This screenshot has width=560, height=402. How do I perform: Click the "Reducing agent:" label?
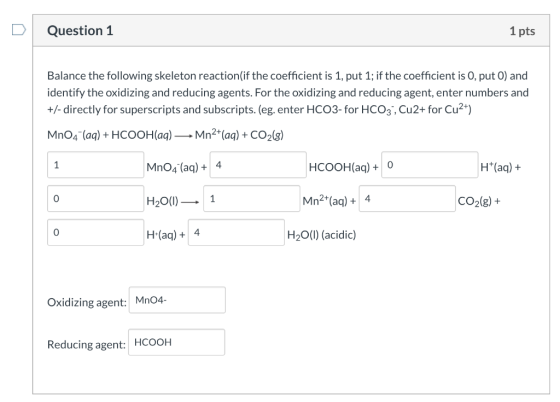tap(86, 345)
